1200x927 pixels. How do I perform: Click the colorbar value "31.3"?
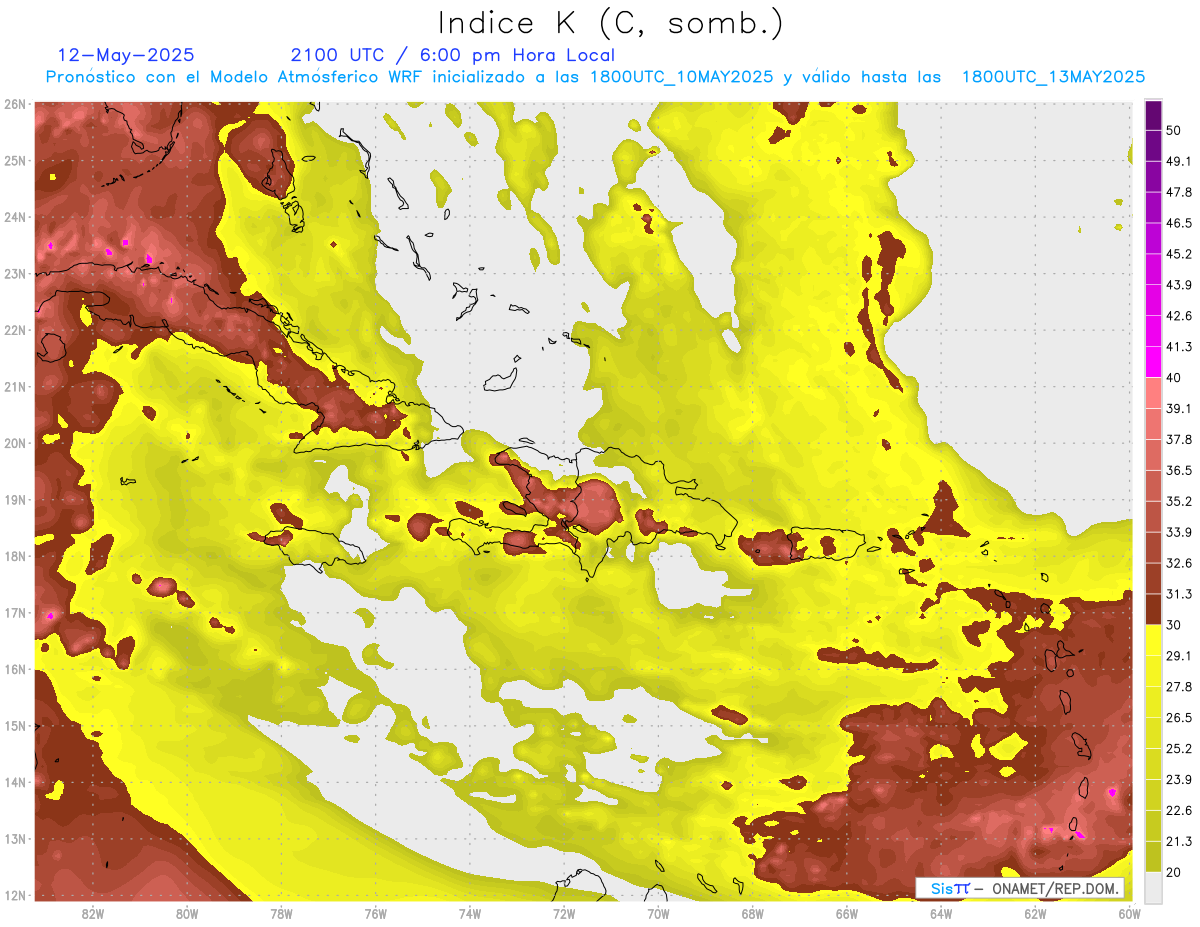1179,594
